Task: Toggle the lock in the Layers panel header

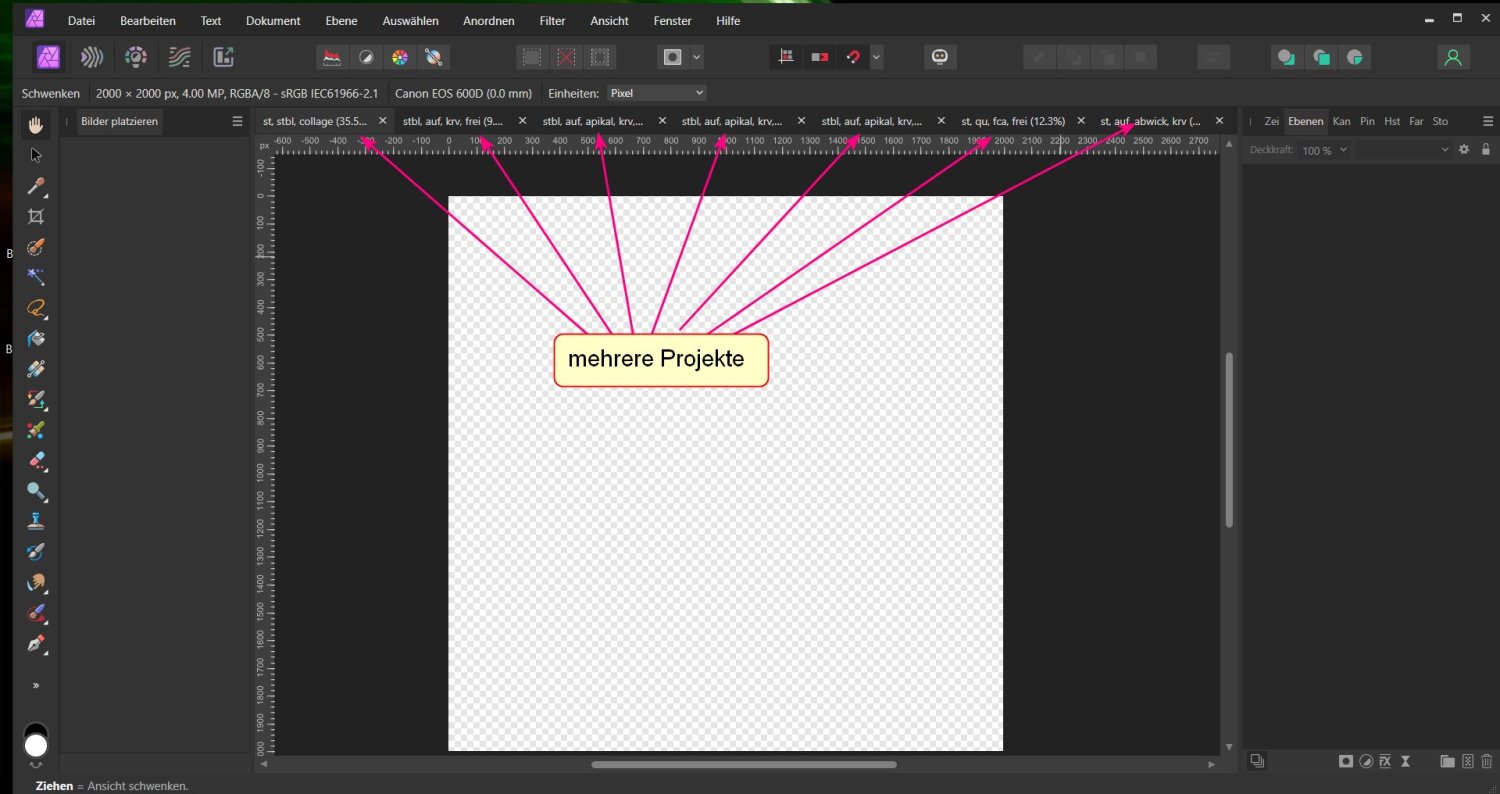Action: click(1486, 149)
